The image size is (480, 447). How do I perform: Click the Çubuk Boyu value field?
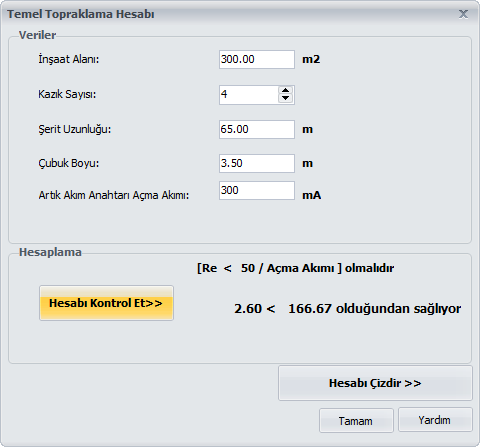(x=257, y=163)
